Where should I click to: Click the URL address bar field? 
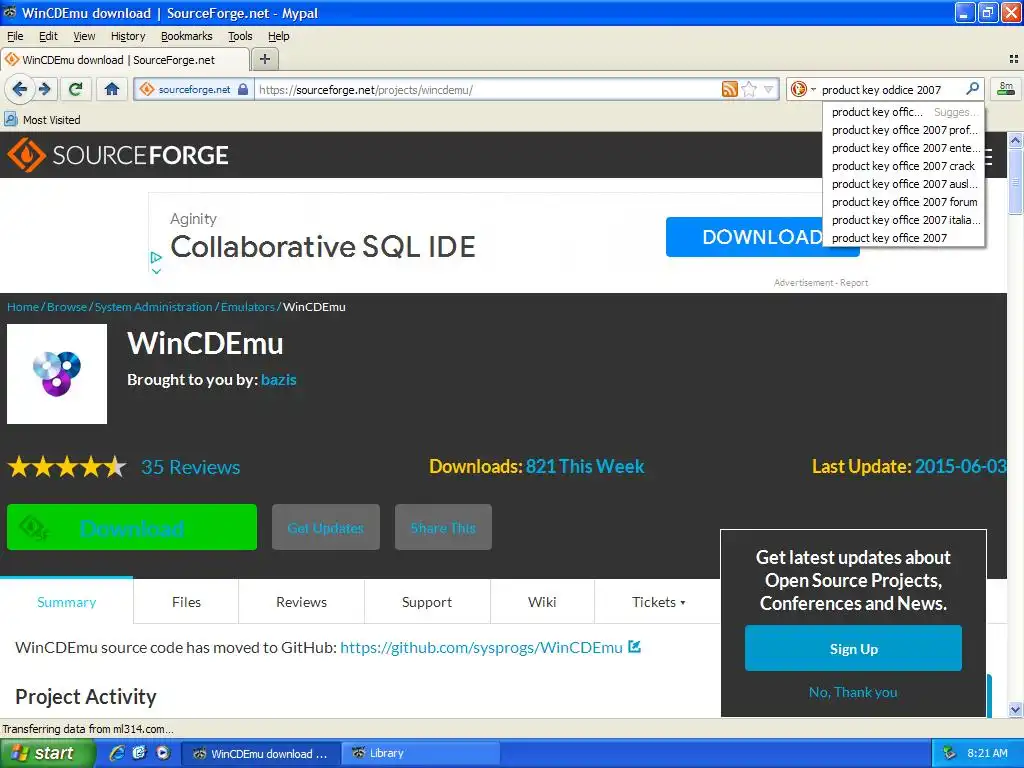(x=487, y=89)
